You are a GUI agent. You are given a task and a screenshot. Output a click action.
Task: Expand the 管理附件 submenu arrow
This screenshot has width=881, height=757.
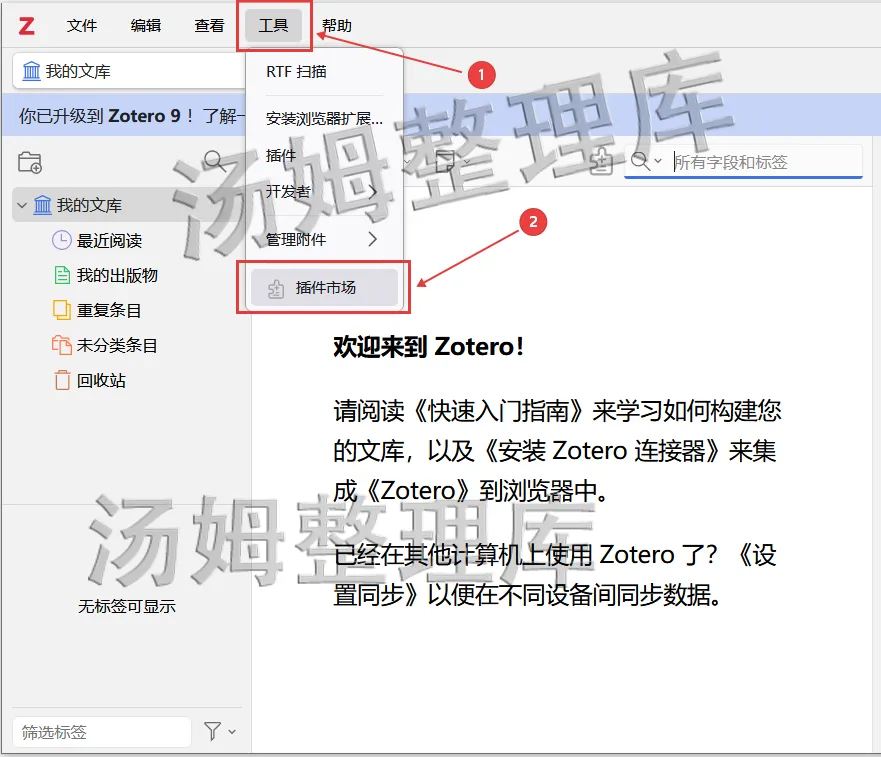[x=373, y=240]
